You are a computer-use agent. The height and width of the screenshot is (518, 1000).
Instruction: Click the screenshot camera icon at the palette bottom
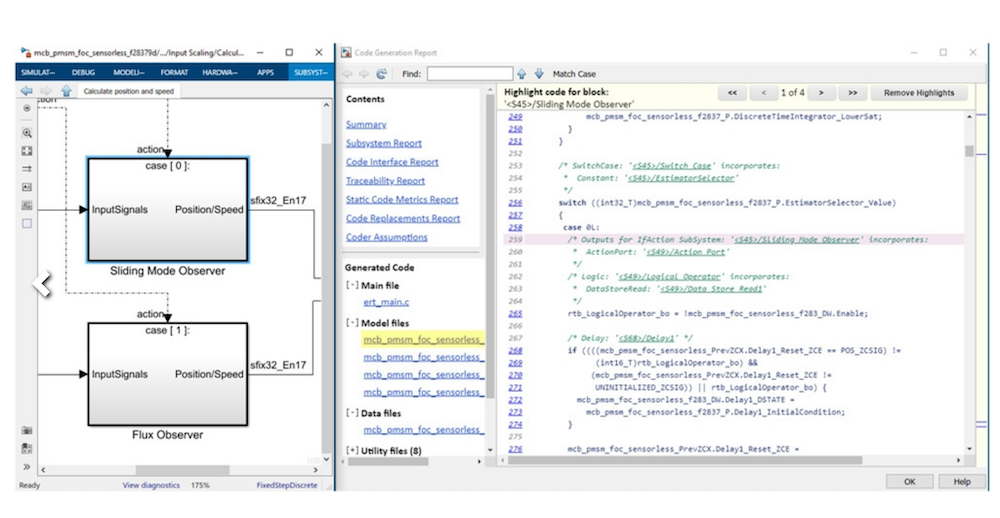[x=27, y=431]
